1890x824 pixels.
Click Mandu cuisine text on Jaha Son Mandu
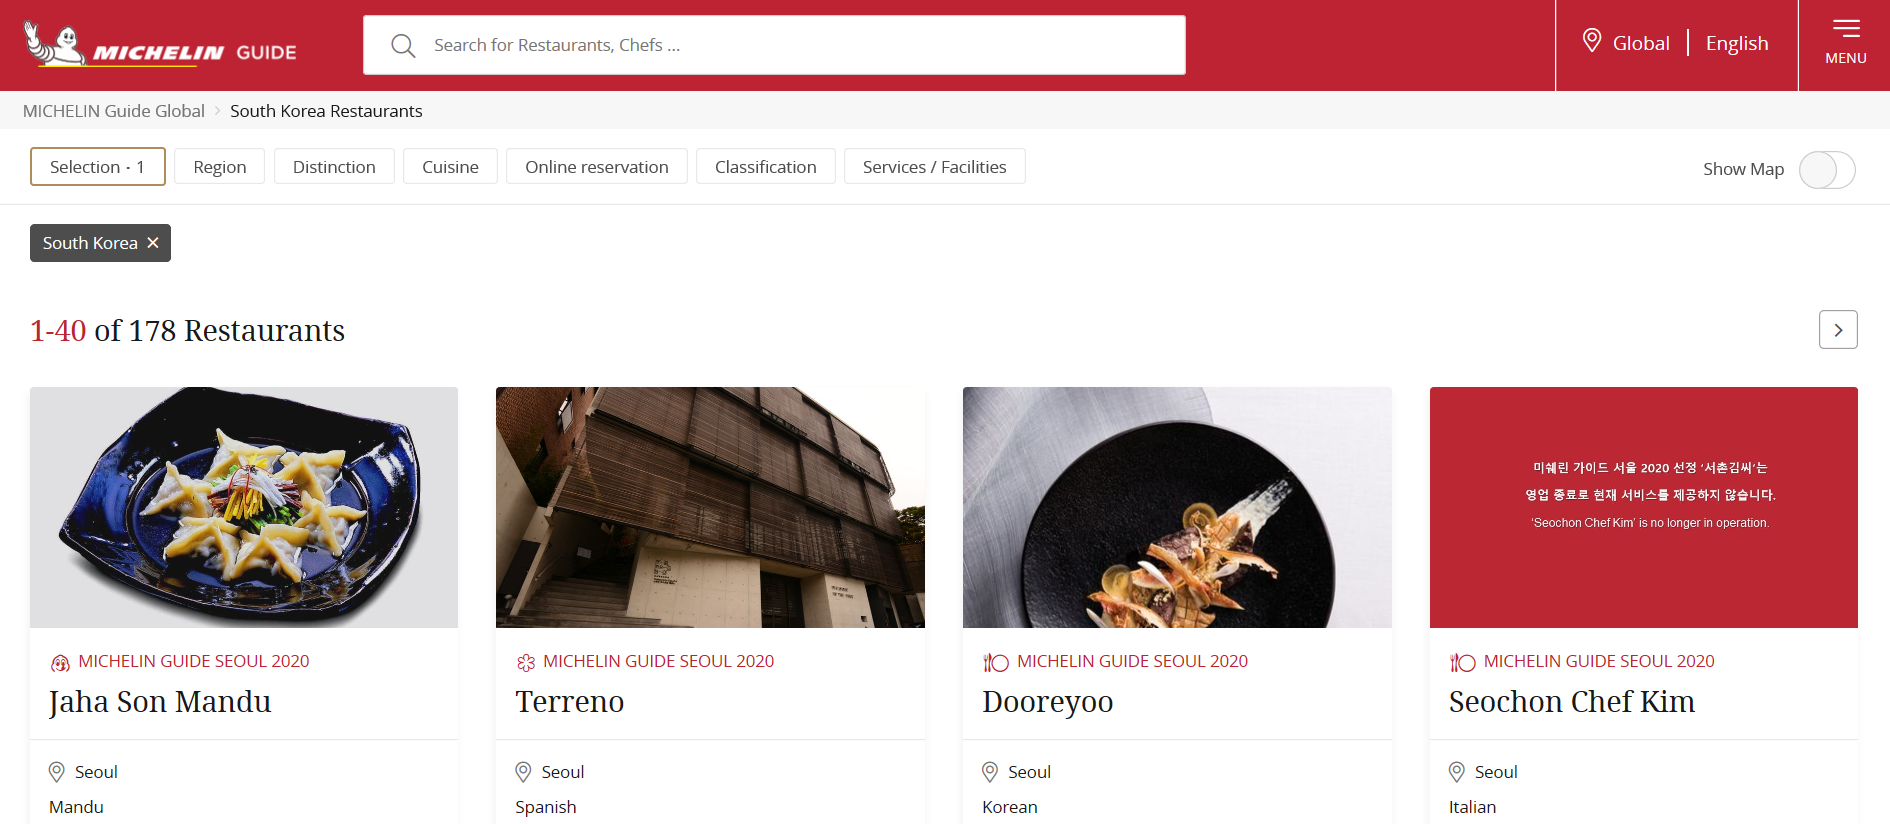tap(76, 807)
